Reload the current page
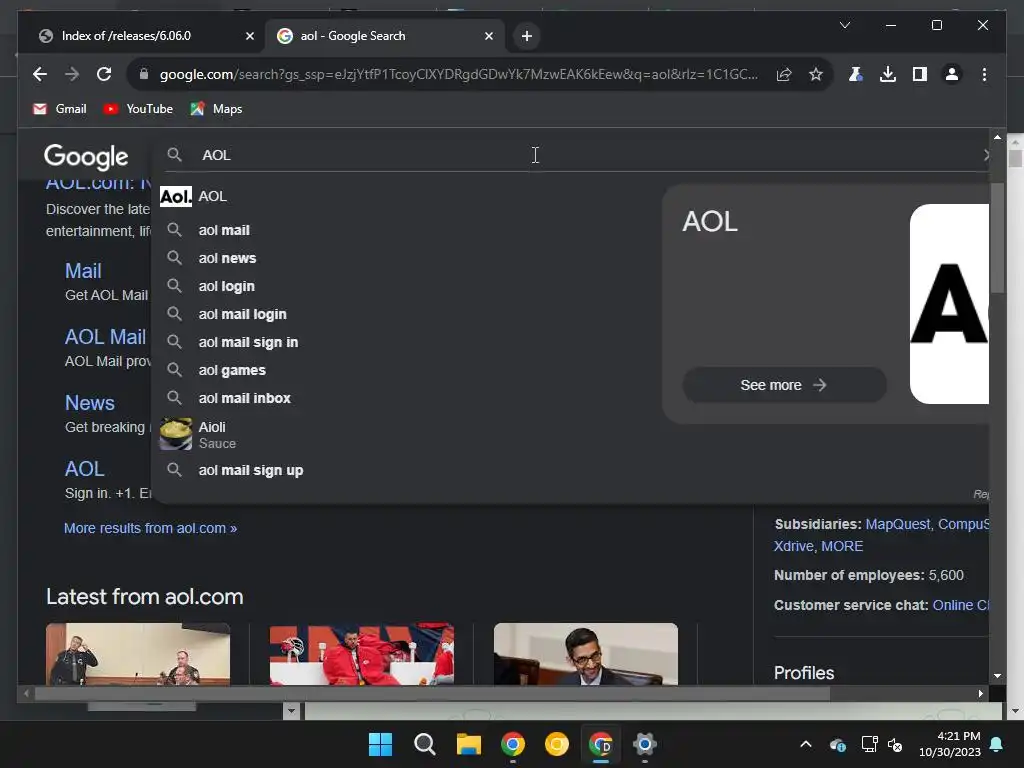Screen dimensions: 1024x768 click(104, 74)
